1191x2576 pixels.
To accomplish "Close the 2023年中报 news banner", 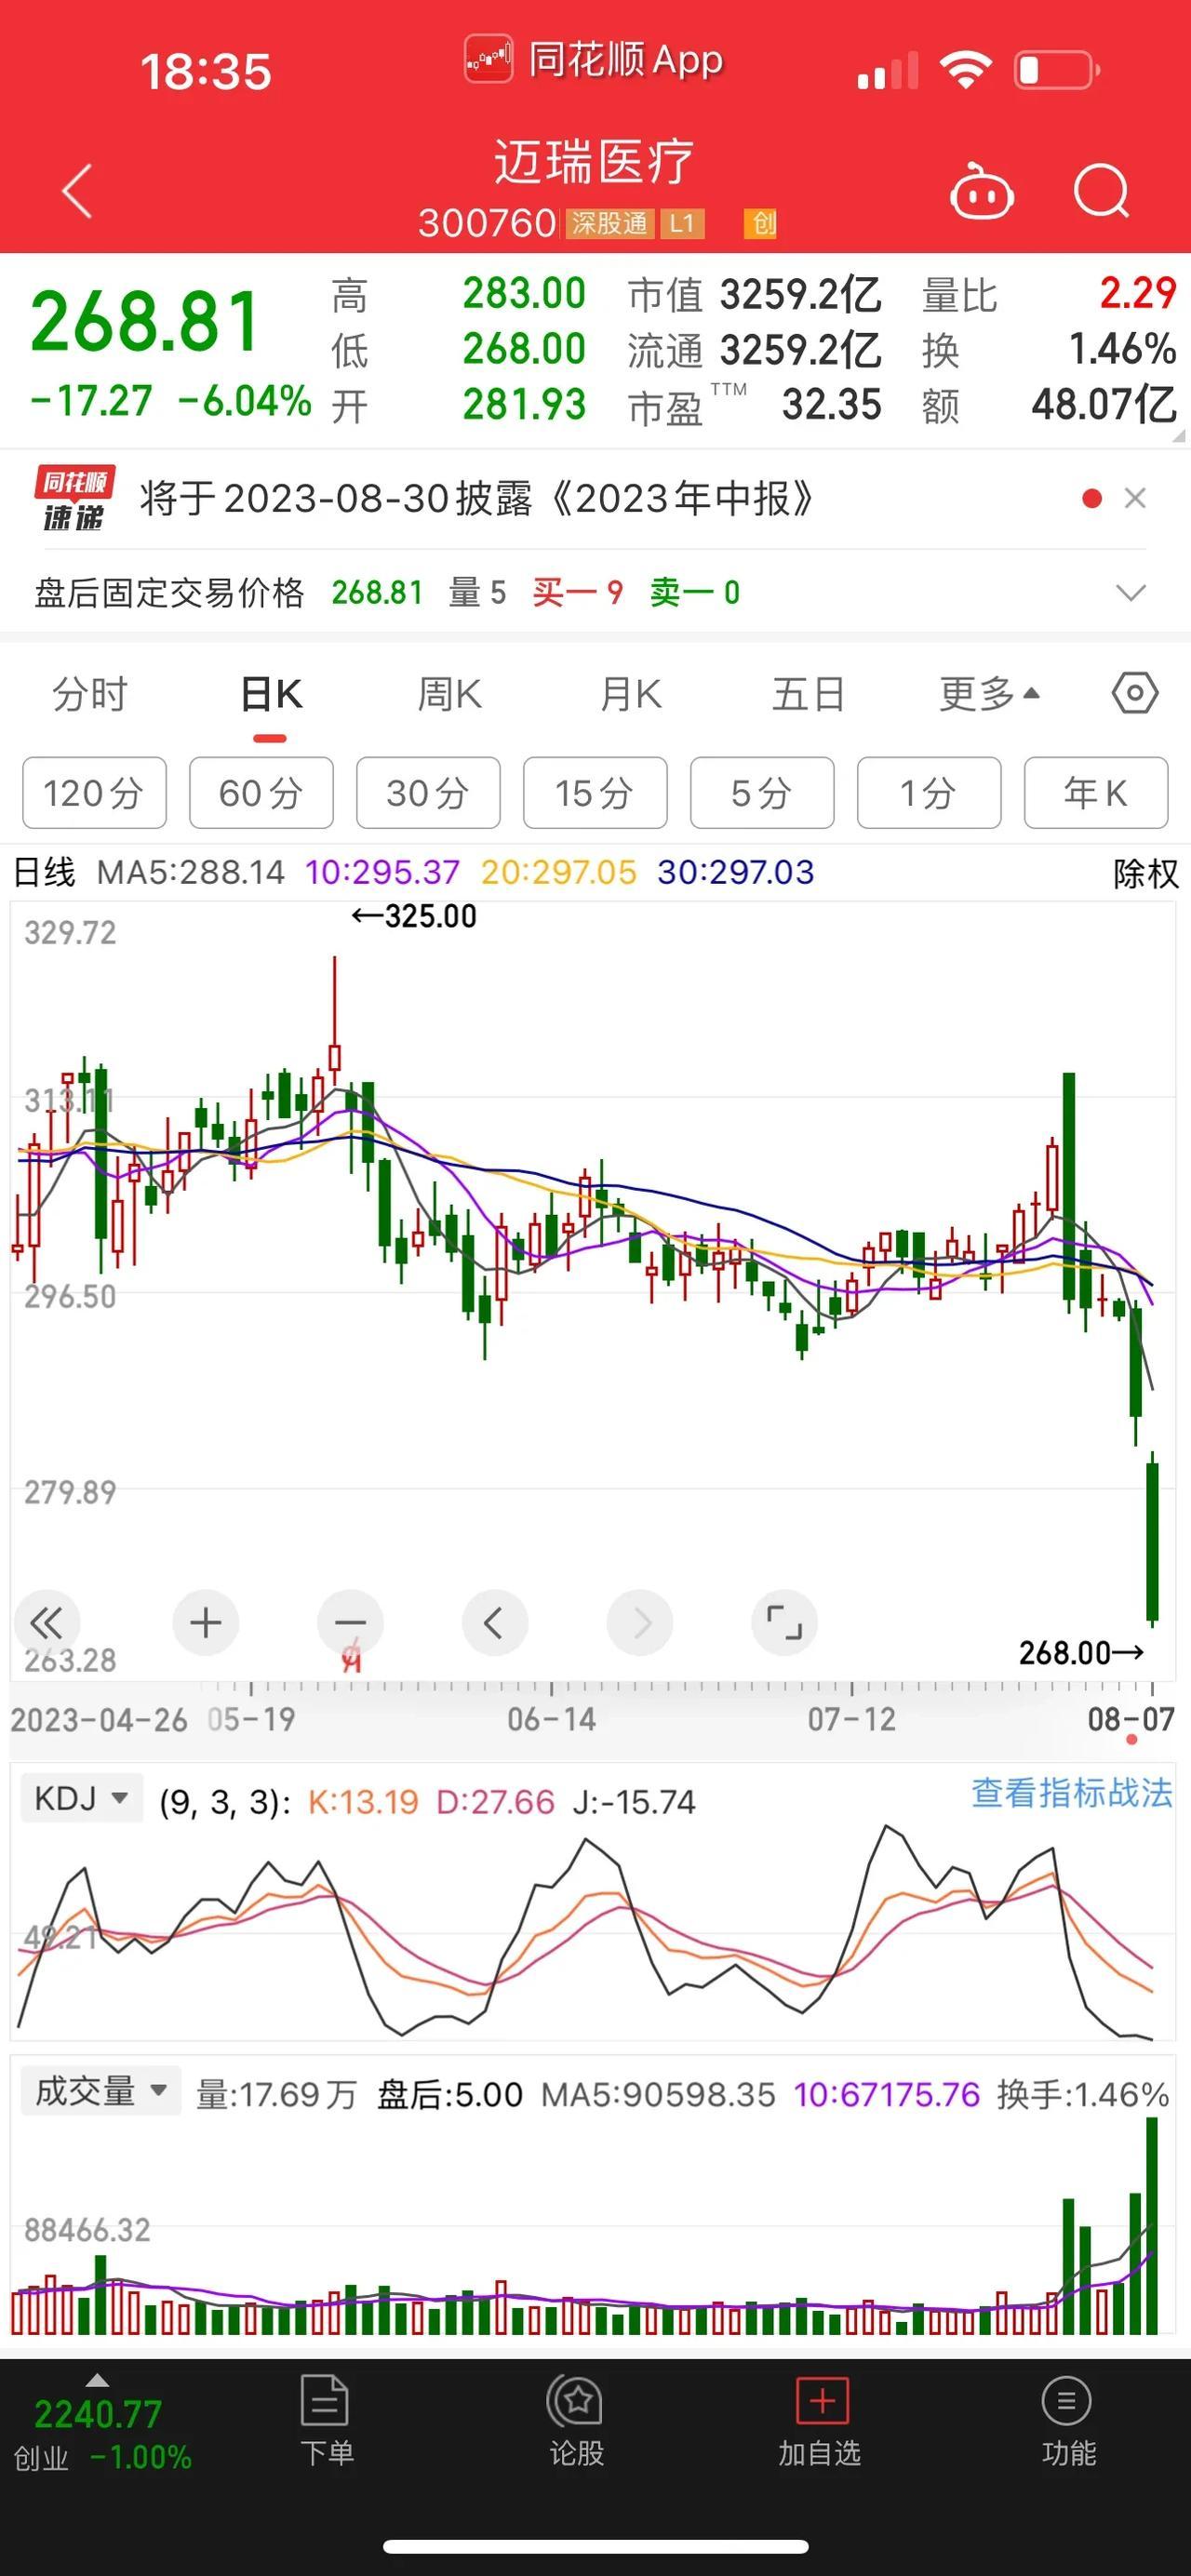I will tap(1134, 498).
